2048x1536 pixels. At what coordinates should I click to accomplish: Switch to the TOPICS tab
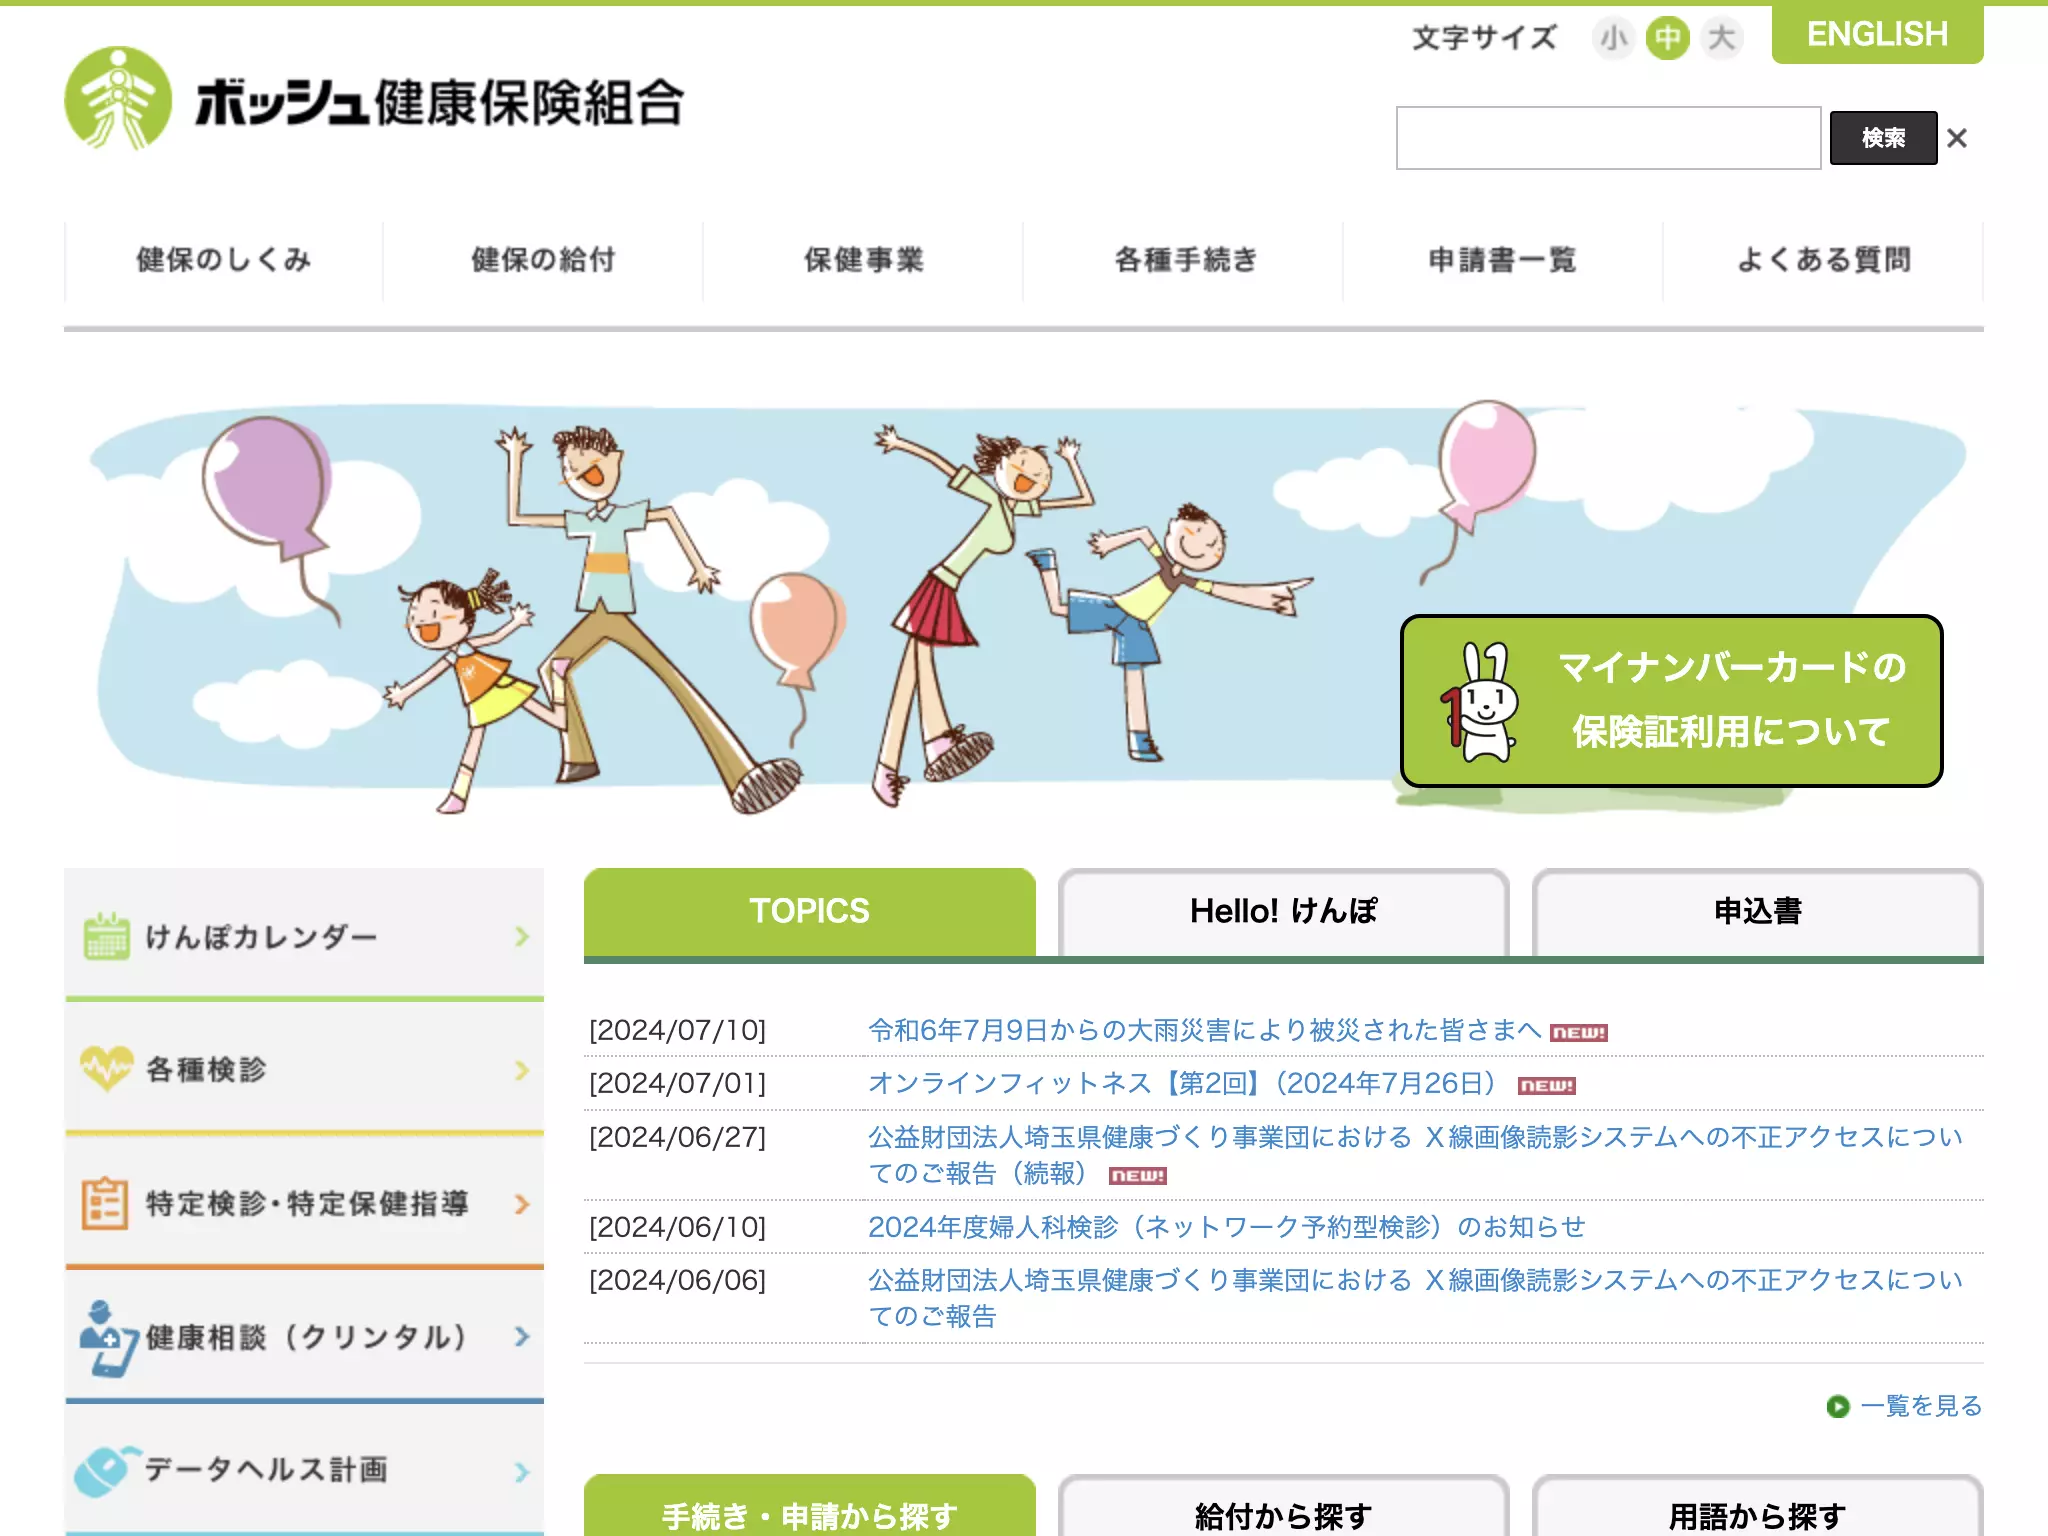810,912
